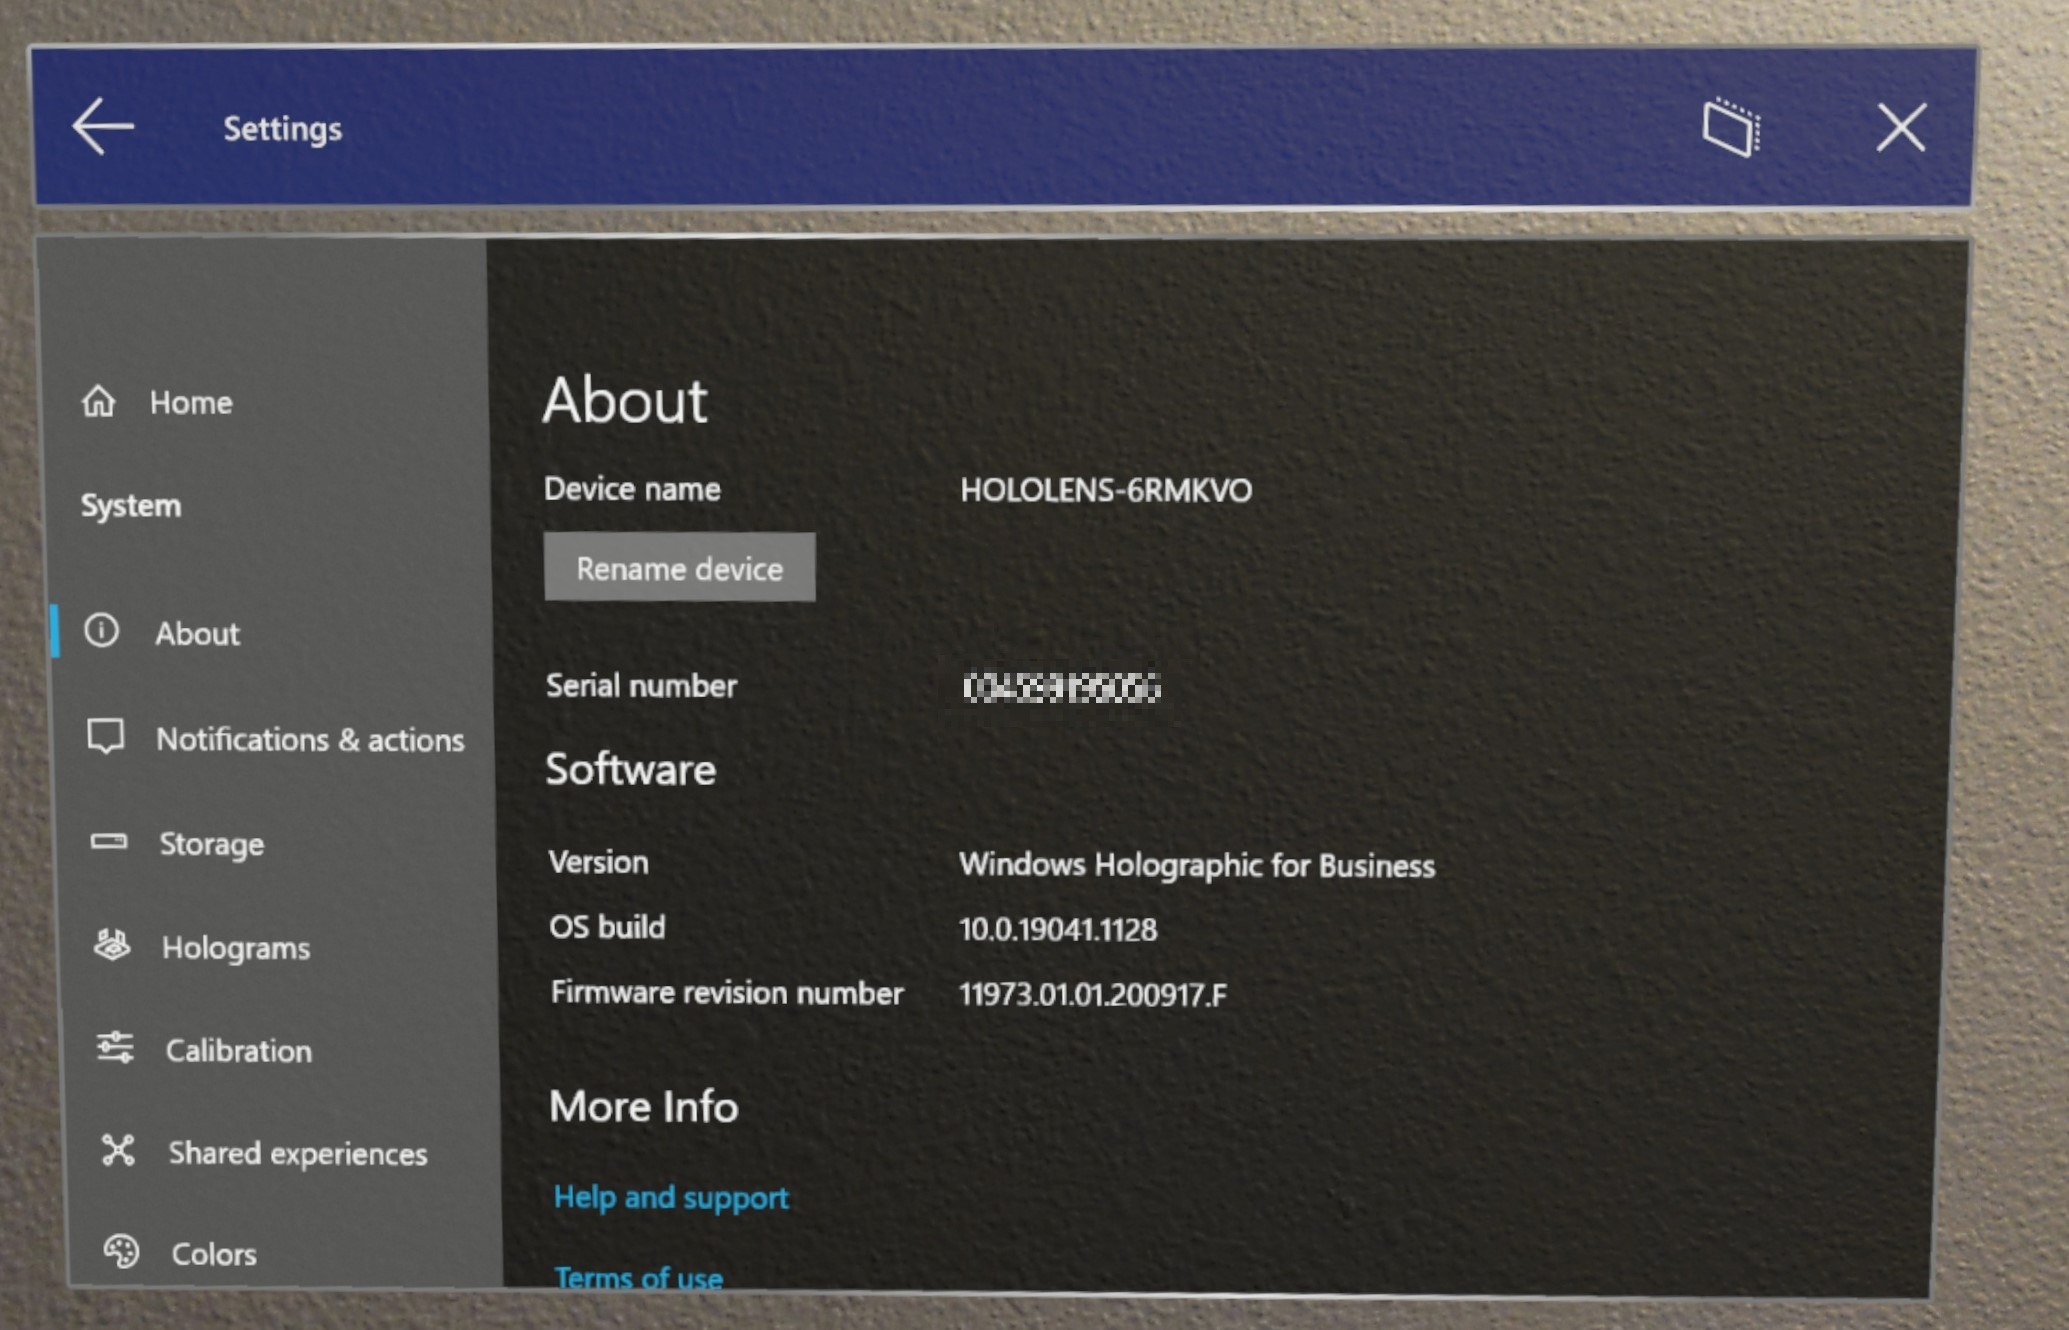The height and width of the screenshot is (1330, 2069).
Task: Open Calibration settings
Action: coord(235,1050)
